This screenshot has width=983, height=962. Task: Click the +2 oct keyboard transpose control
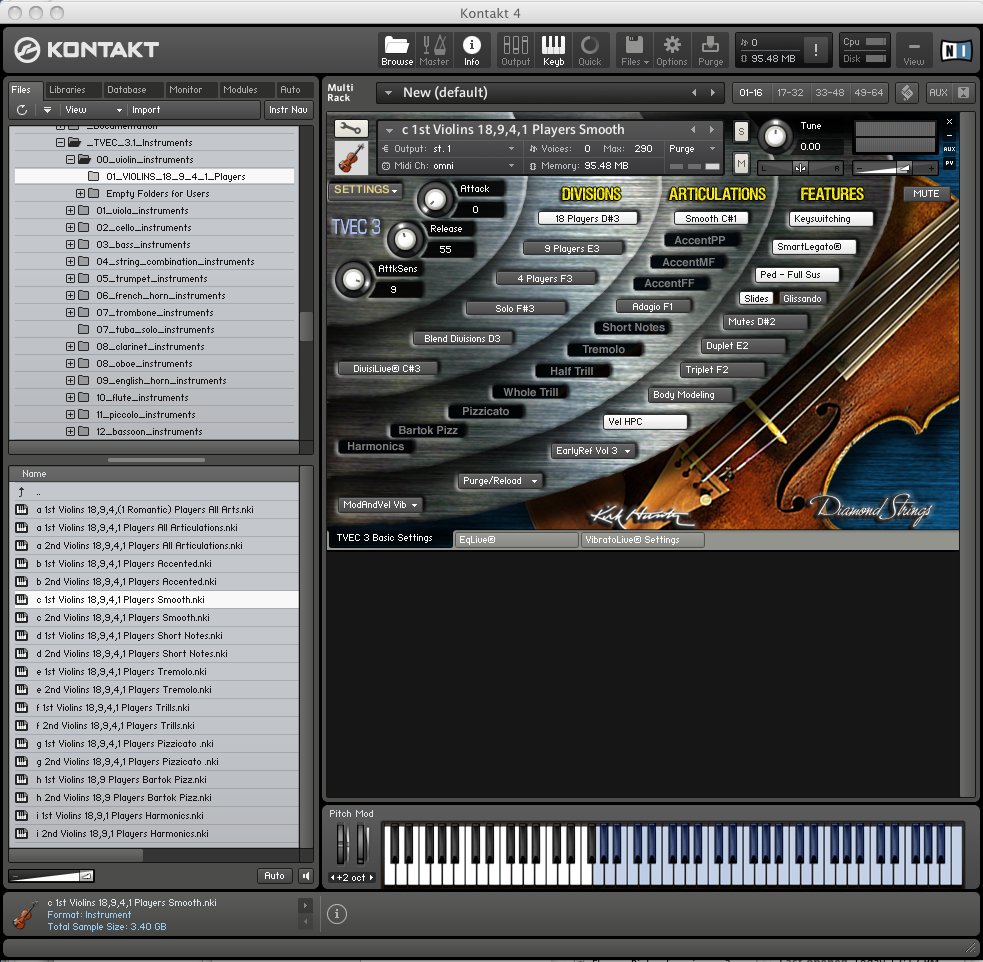click(352, 878)
